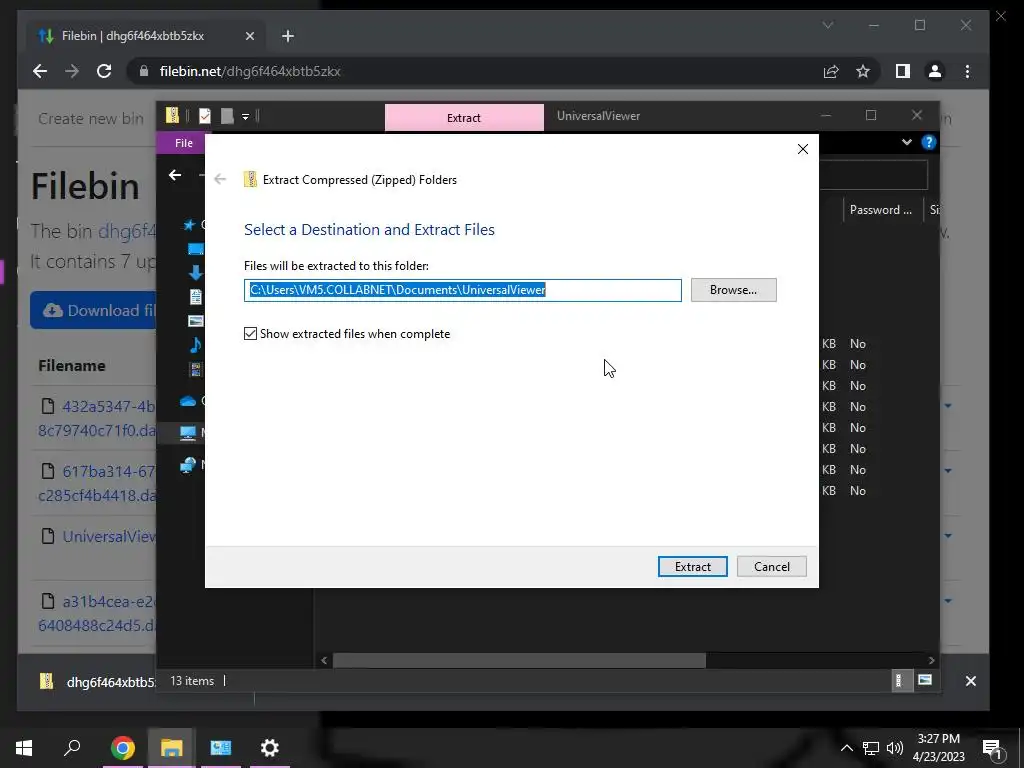Open the file menu caret beside a31b4cea row
The image size is (1024, 768).
[948, 600]
